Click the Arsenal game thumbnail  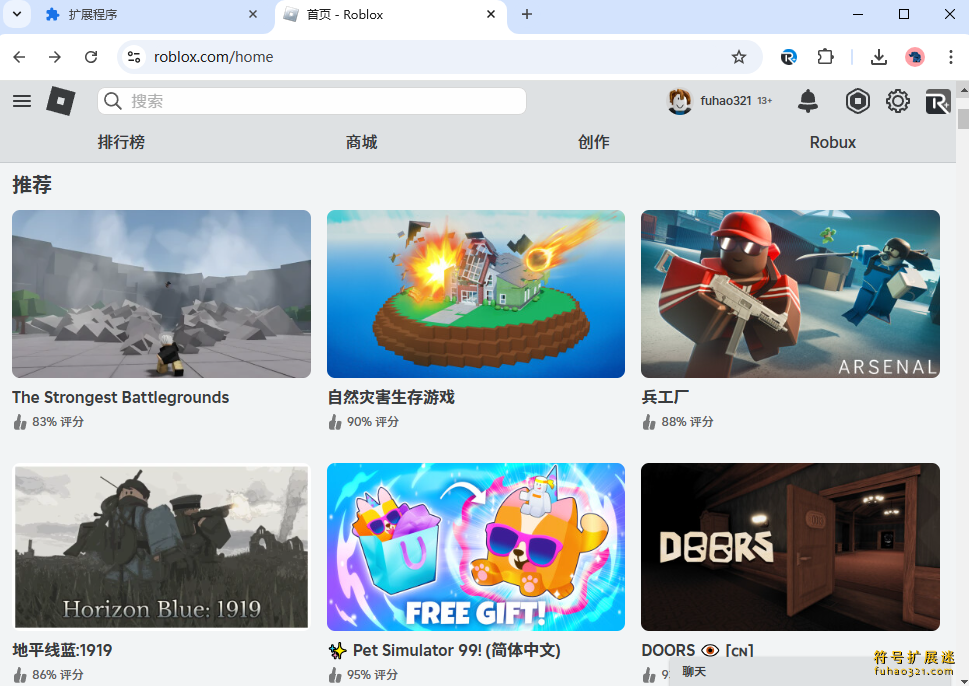point(790,294)
